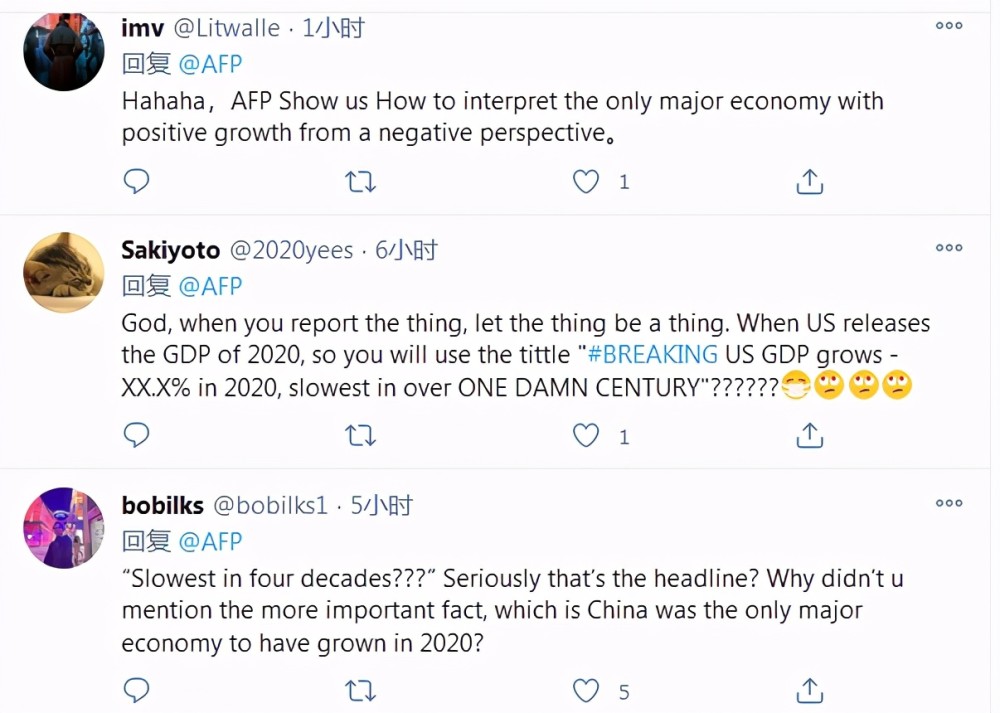Open the #BREAKING hashtag link
The image size is (1000, 713).
pyautogui.click(x=652, y=355)
